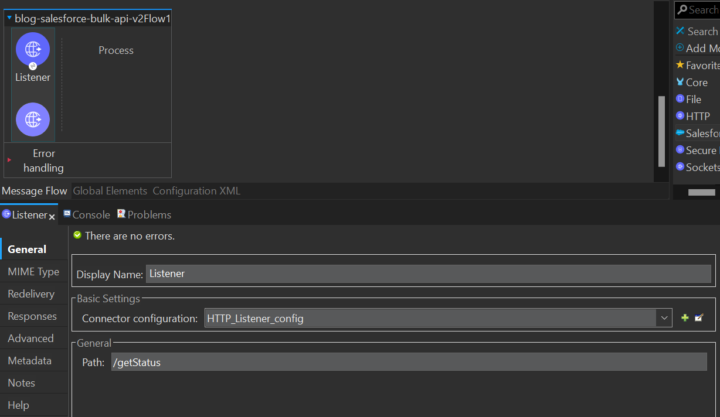The width and height of the screenshot is (720, 417).
Task: Open the Connector configuration dropdown
Action: pyautogui.click(x=663, y=318)
